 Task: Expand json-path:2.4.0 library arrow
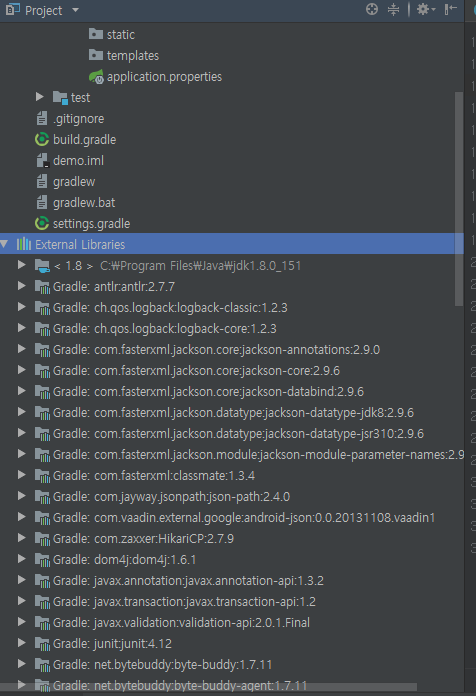point(21,496)
